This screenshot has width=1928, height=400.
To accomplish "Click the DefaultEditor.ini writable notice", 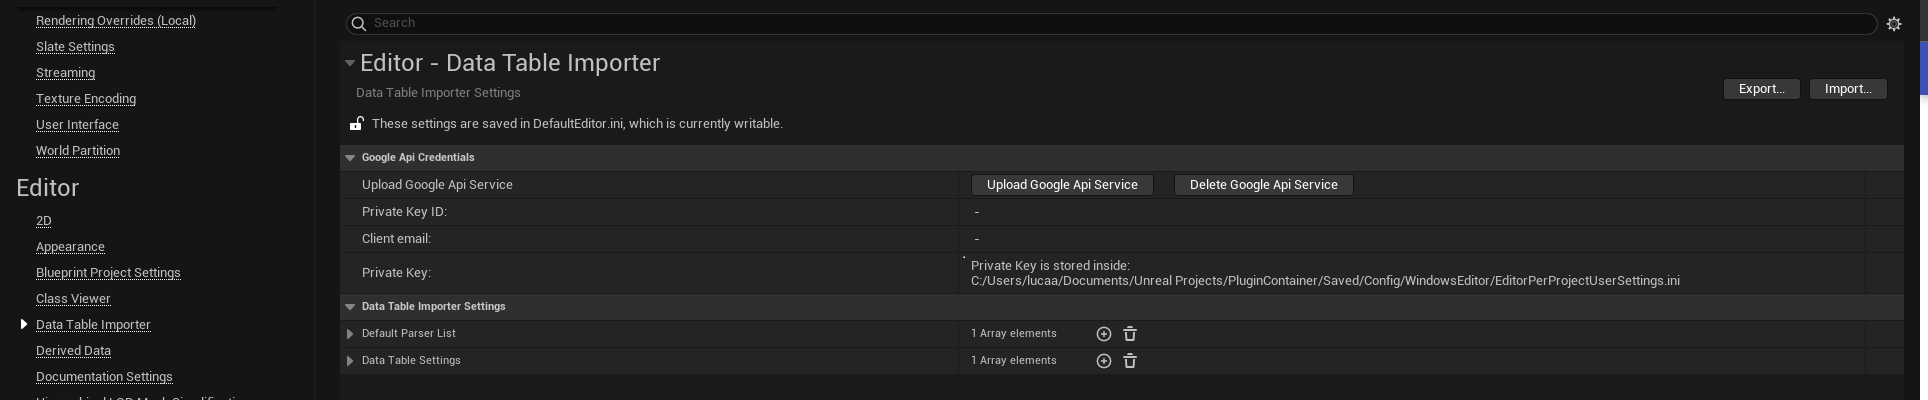I will coord(577,124).
